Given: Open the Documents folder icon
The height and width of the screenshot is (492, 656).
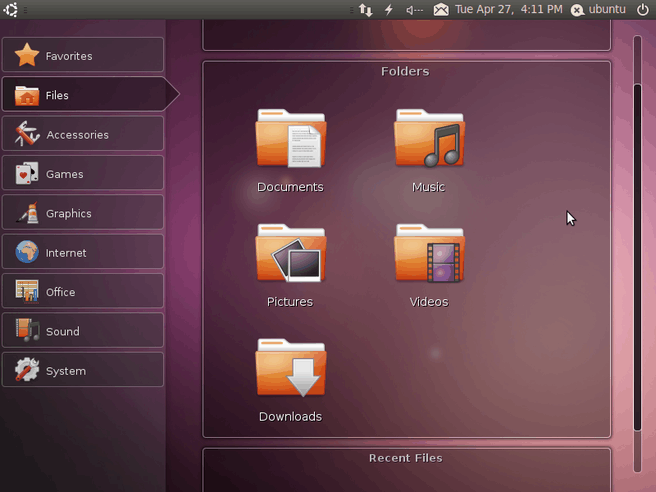Looking at the screenshot, I should pos(291,138).
